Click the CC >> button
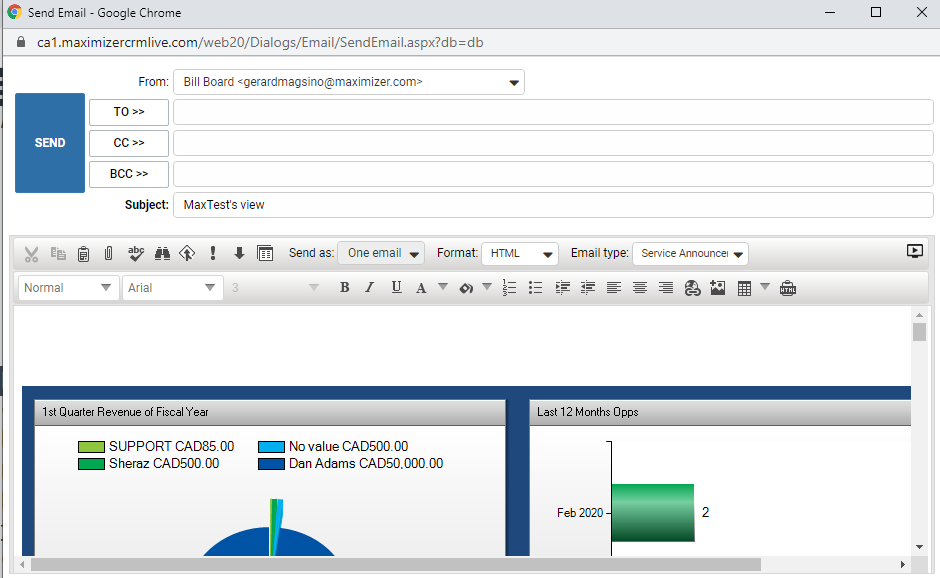Screen dimensions: 940x578 pos(129,143)
